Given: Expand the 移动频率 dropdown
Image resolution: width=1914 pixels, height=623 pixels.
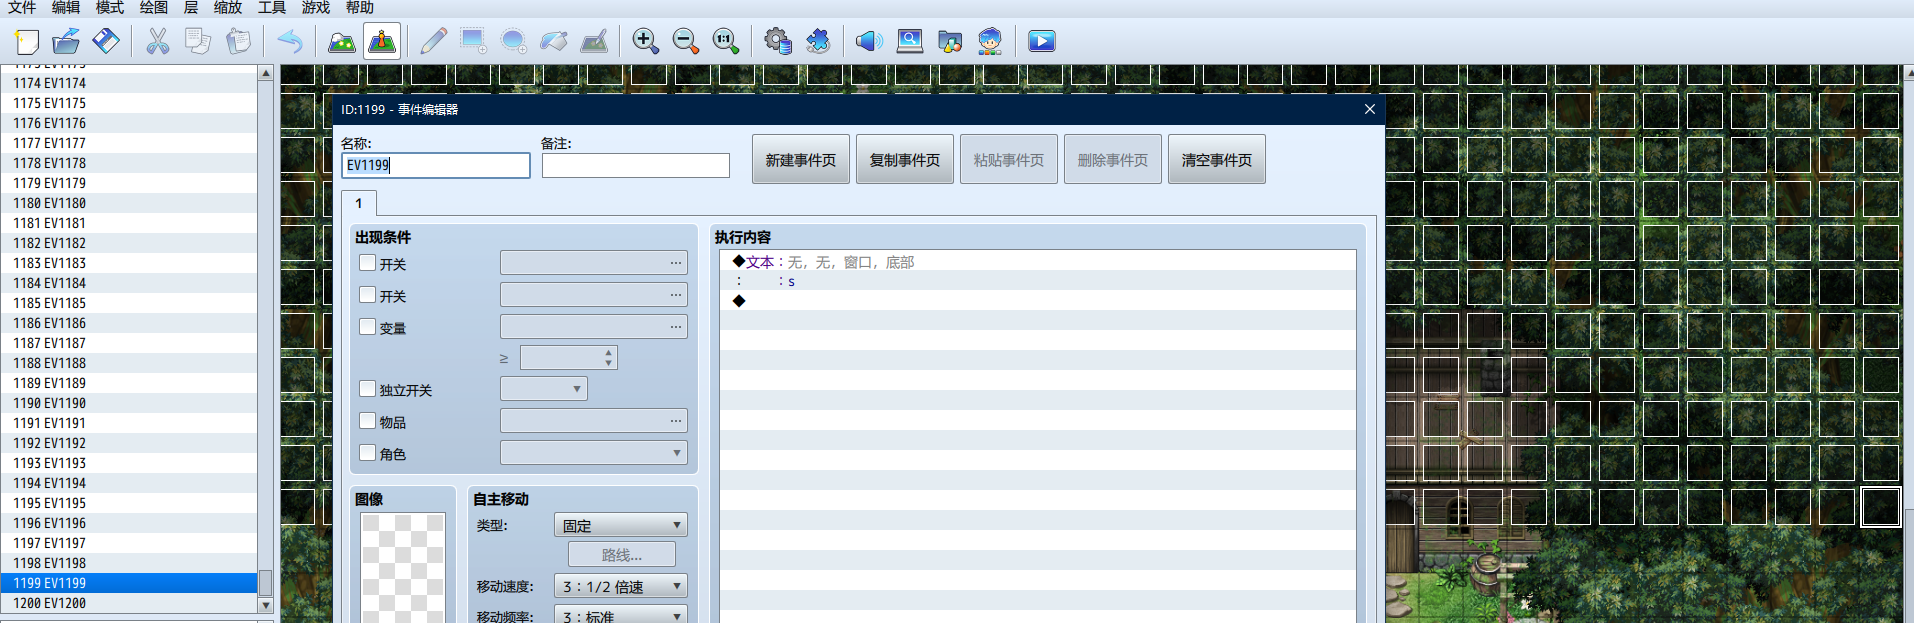Looking at the screenshot, I should [621, 616].
